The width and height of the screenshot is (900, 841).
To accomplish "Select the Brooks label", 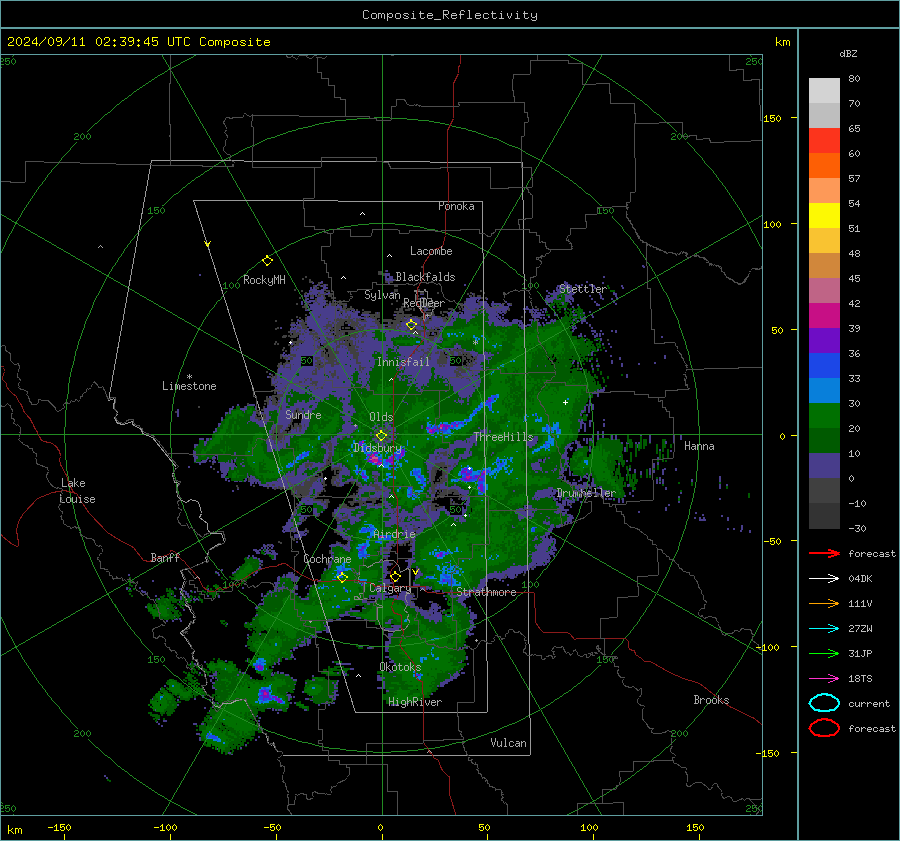I will point(711,700).
